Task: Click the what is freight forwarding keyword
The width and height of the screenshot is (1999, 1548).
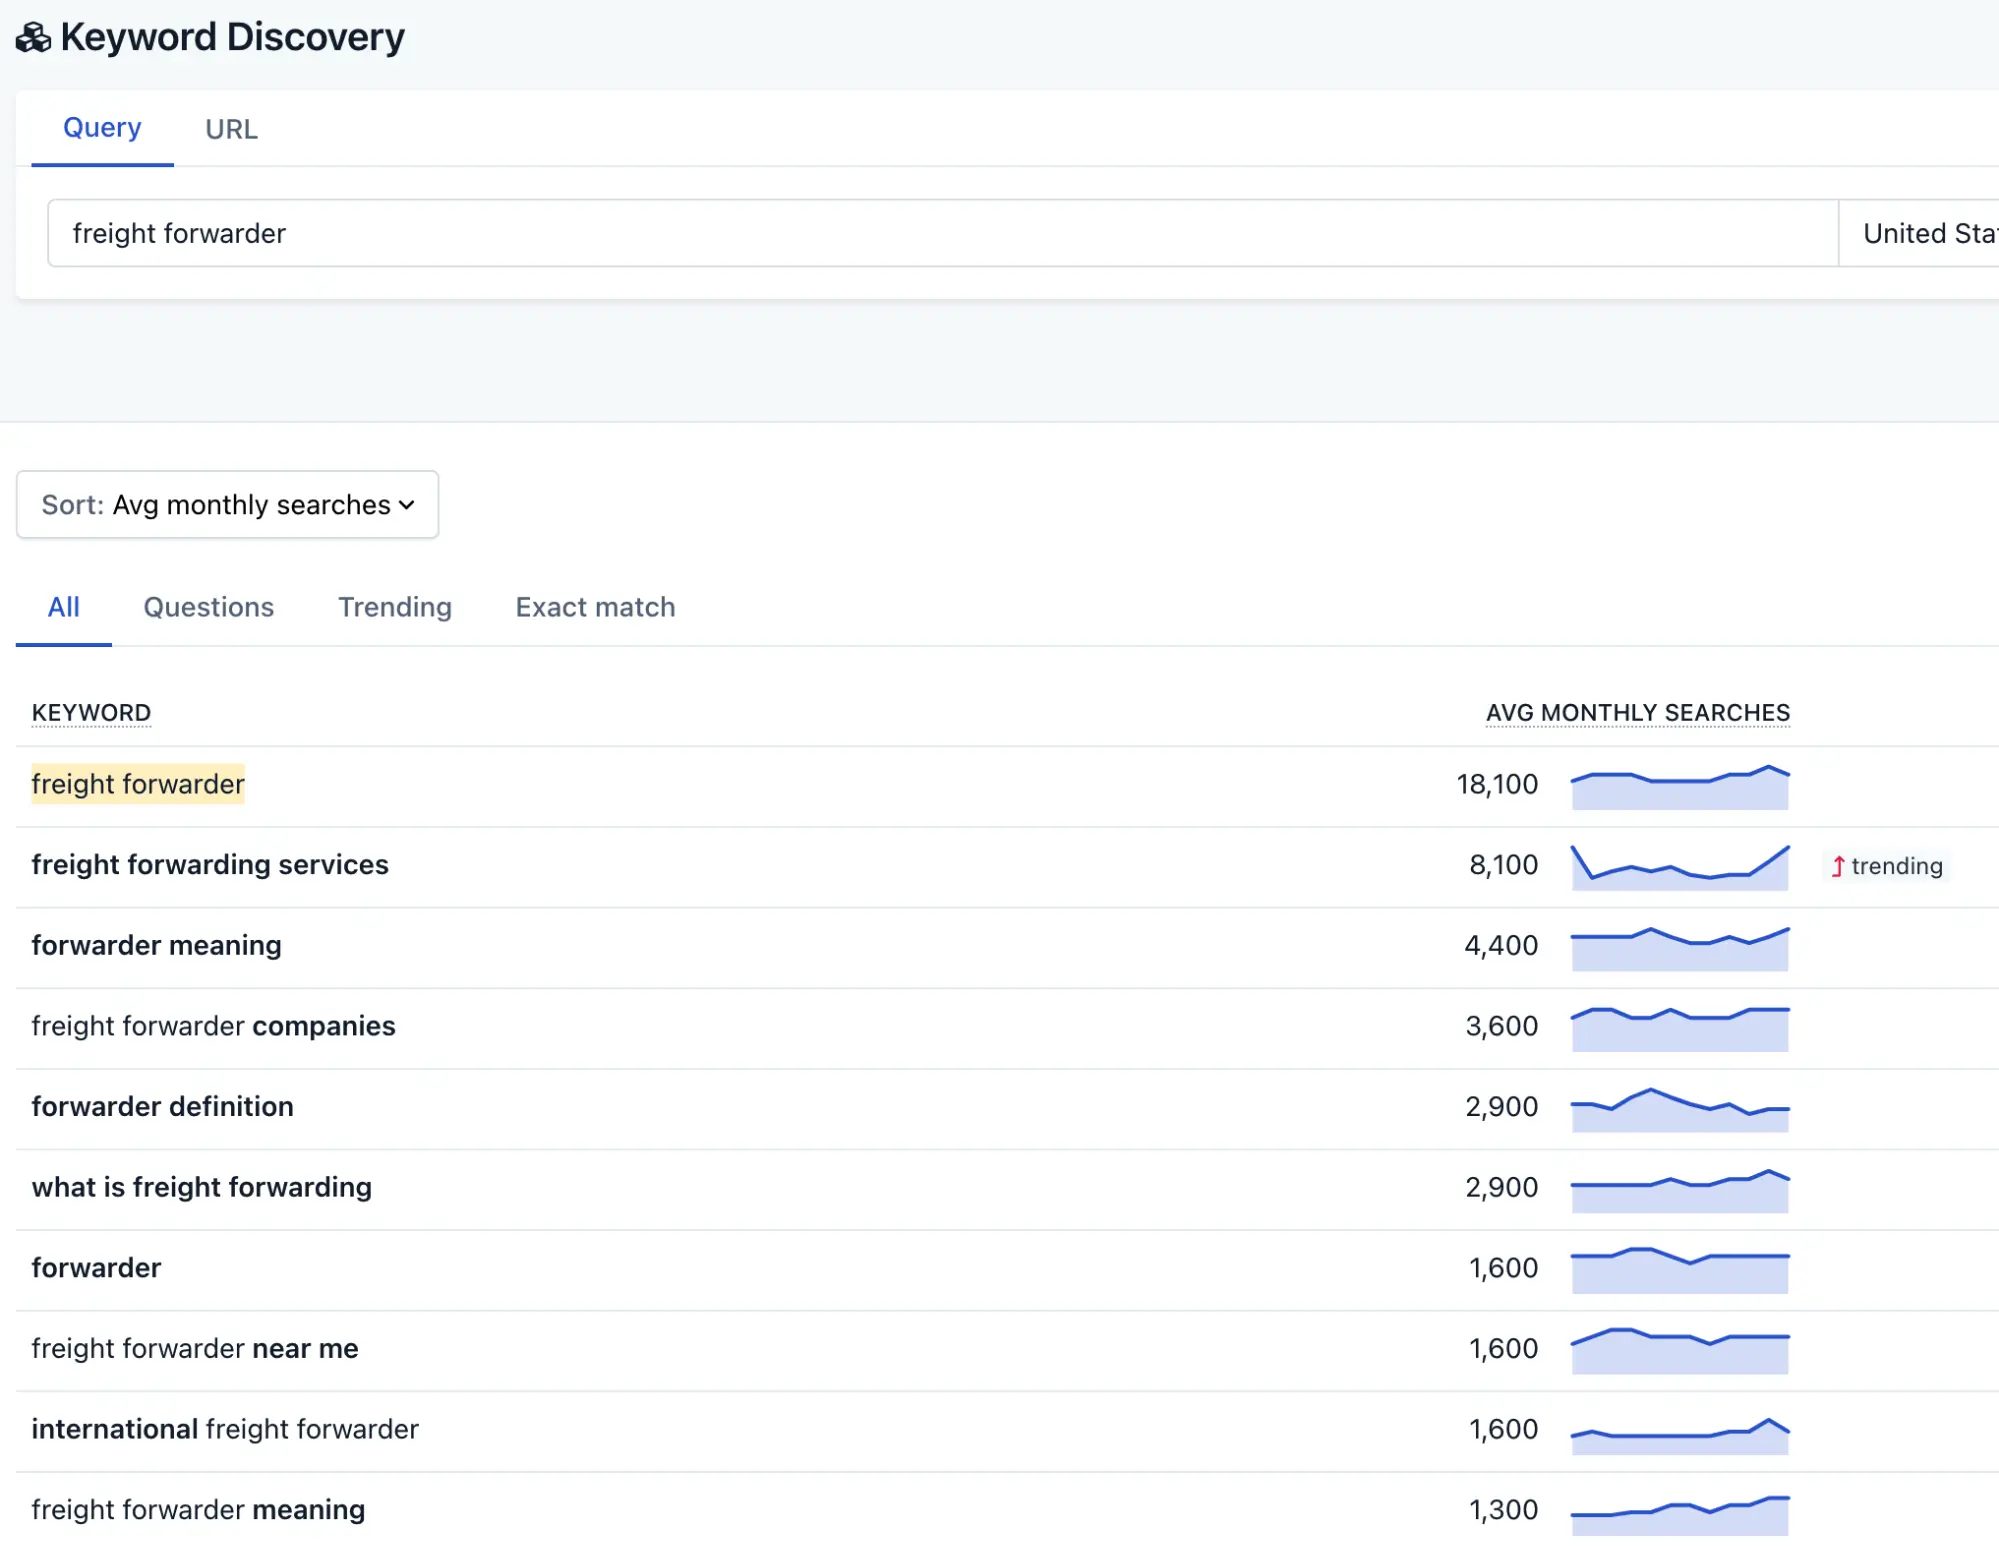Action: (x=201, y=1188)
